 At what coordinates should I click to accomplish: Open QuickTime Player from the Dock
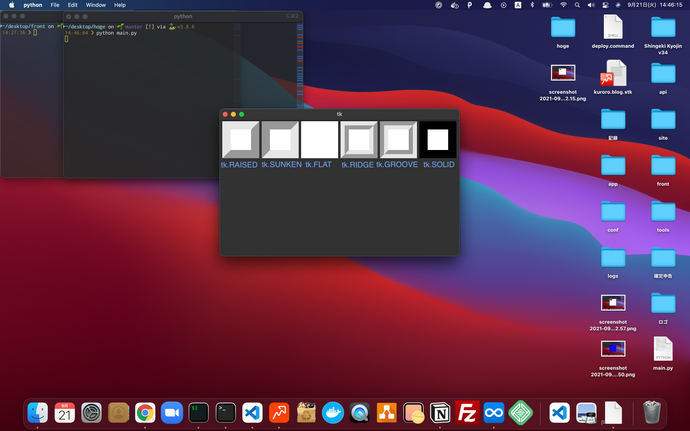[x=360, y=413]
